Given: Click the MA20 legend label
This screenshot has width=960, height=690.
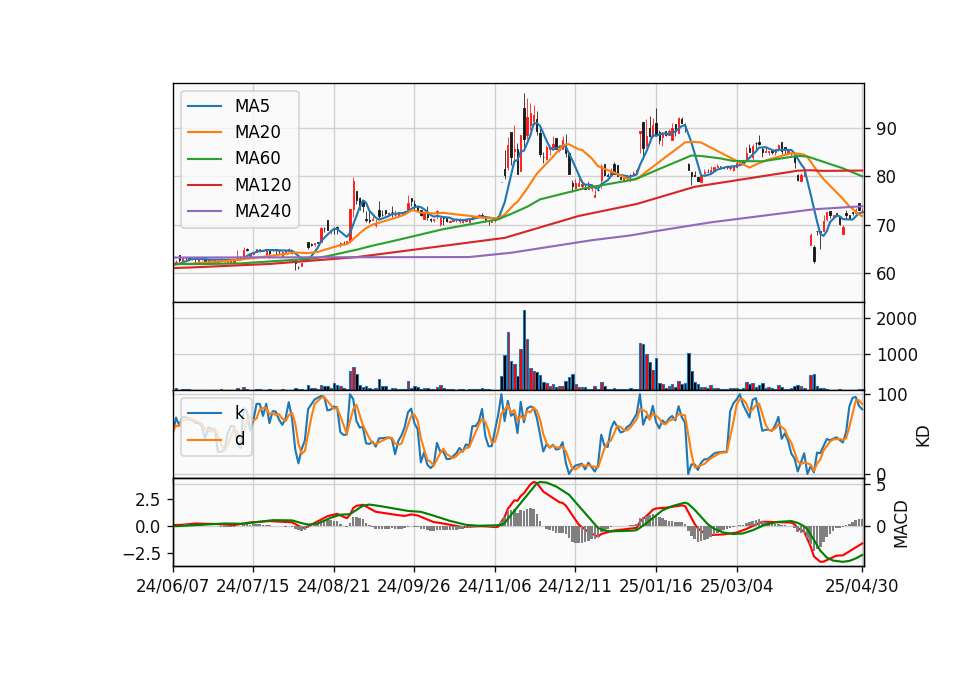Looking at the screenshot, I should (257, 132).
